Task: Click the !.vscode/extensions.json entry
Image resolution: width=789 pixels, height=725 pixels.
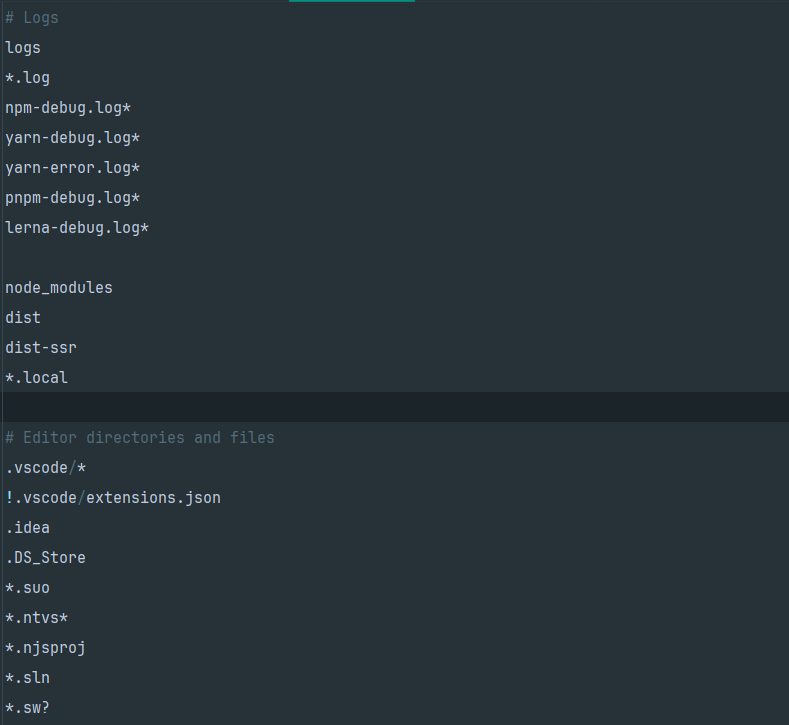Action: click(x=113, y=498)
